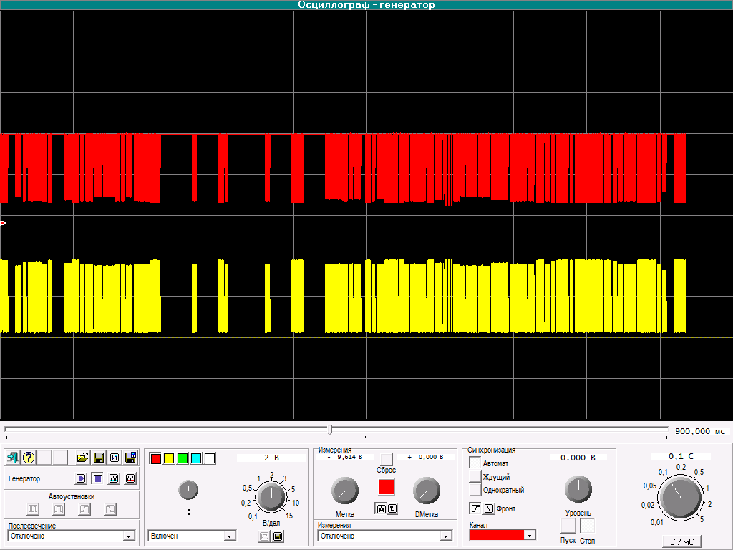The image size is (733, 550).
Task: Click the open folder icon
Action: (x=82, y=457)
